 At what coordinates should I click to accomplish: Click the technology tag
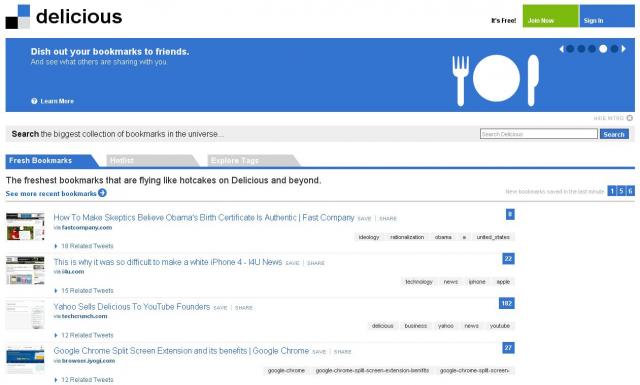419,282
